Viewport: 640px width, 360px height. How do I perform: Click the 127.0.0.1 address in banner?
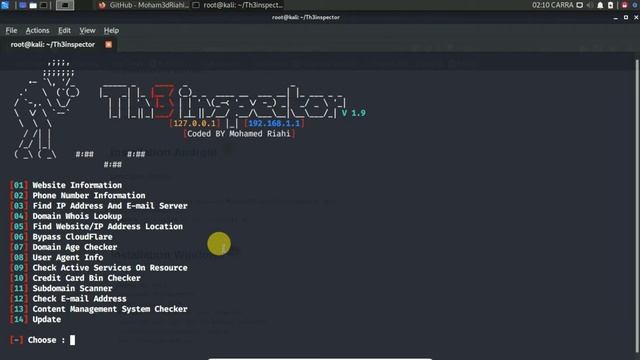(195, 123)
